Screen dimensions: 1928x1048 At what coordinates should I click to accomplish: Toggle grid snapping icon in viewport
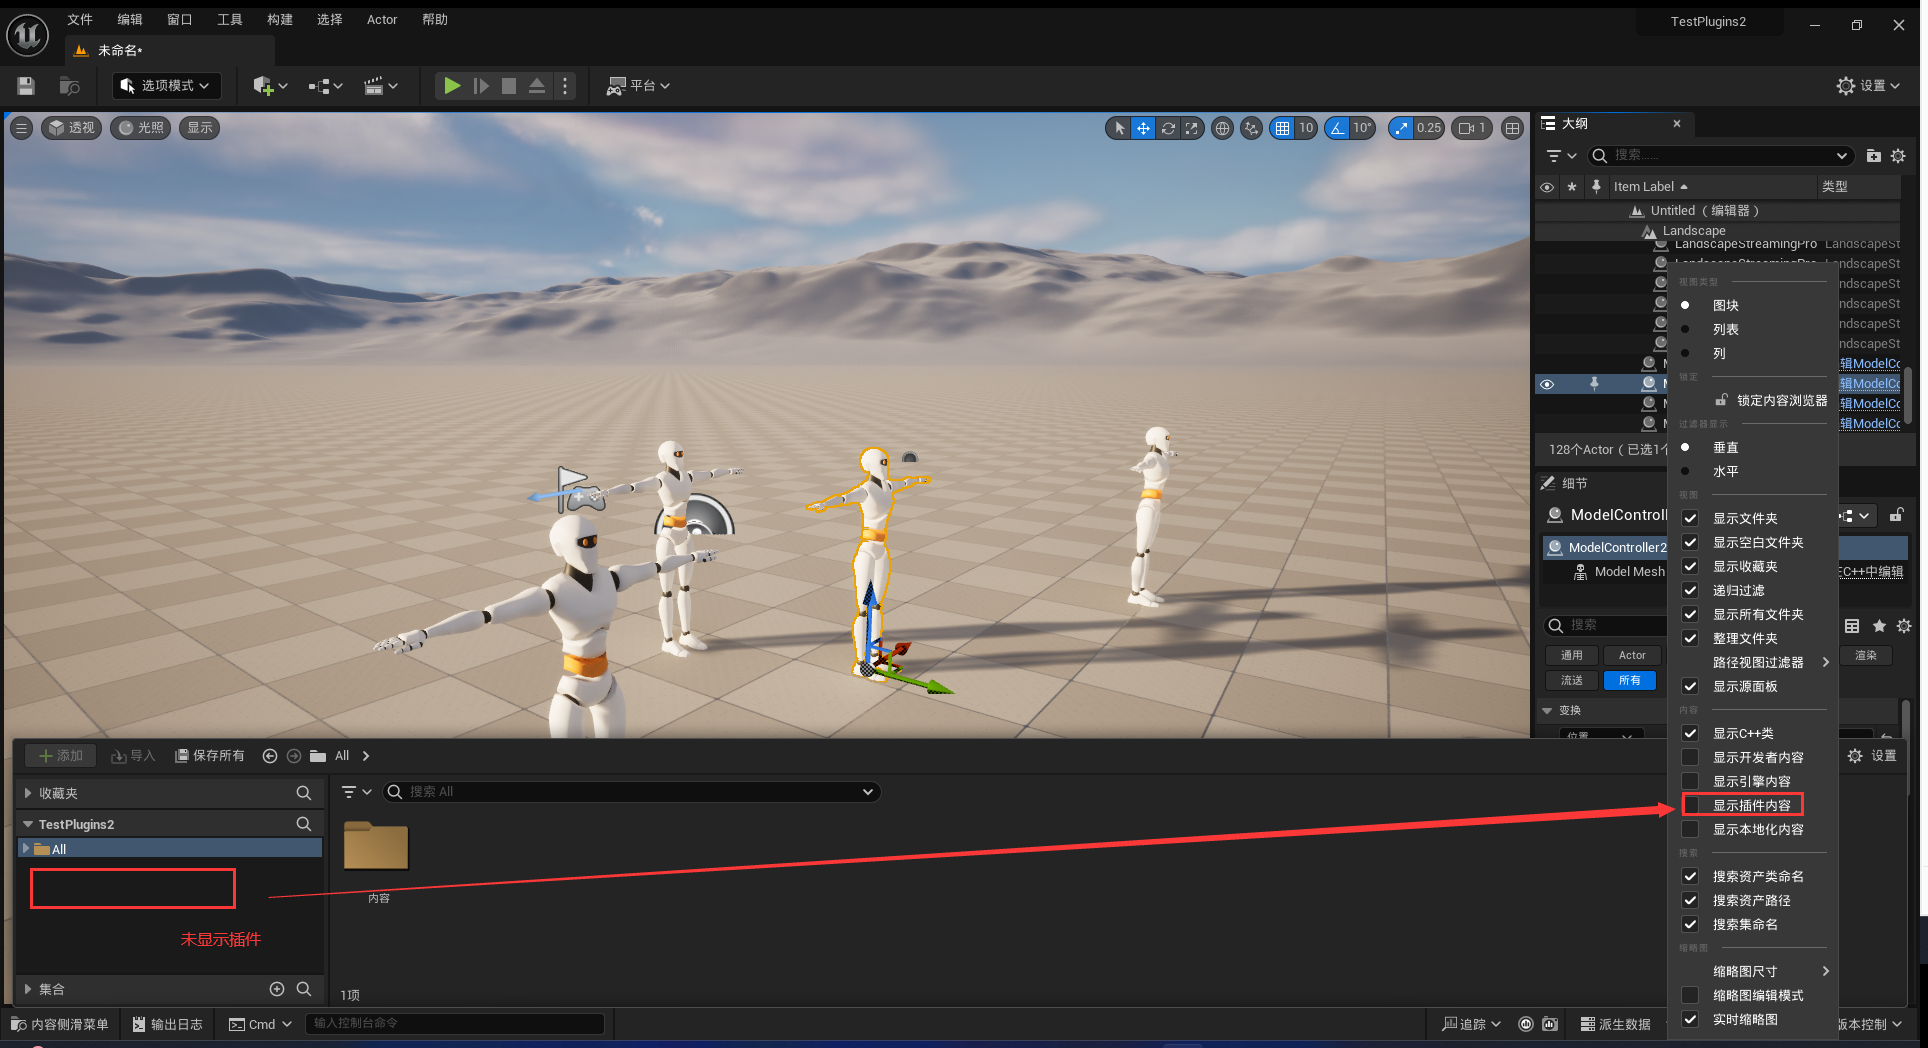click(1282, 128)
